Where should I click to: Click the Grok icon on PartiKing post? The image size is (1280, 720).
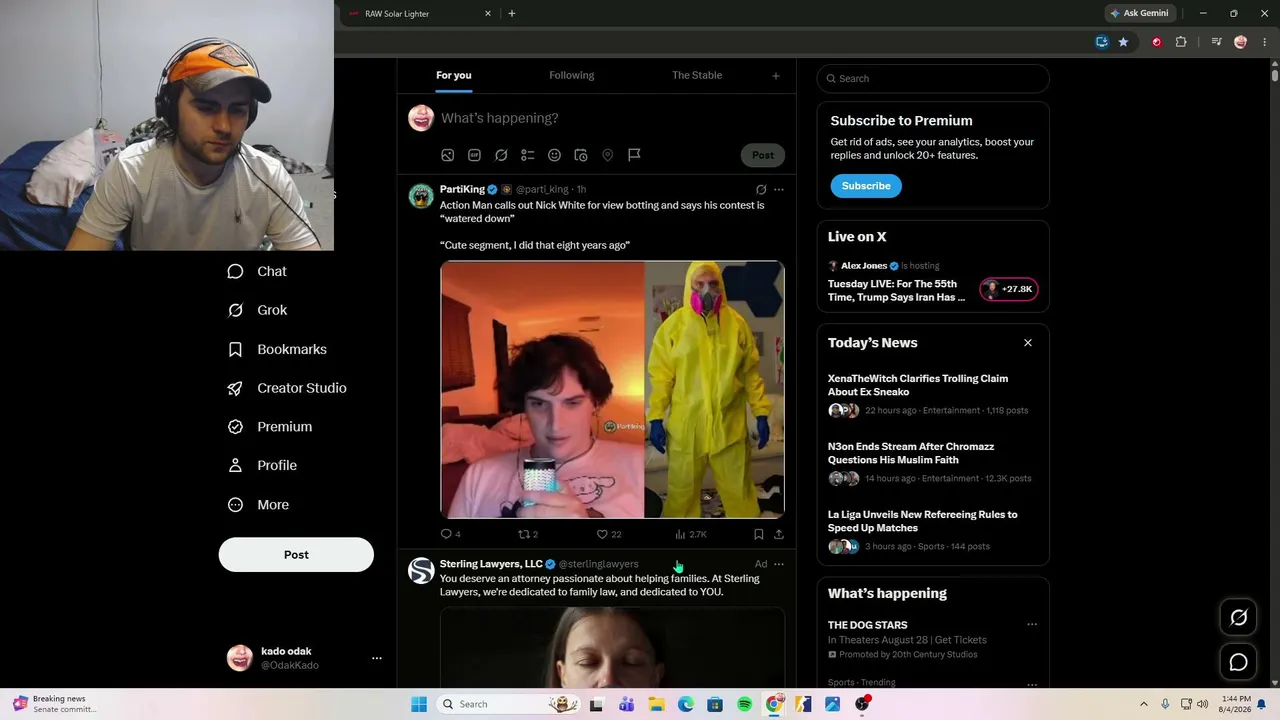(761, 189)
